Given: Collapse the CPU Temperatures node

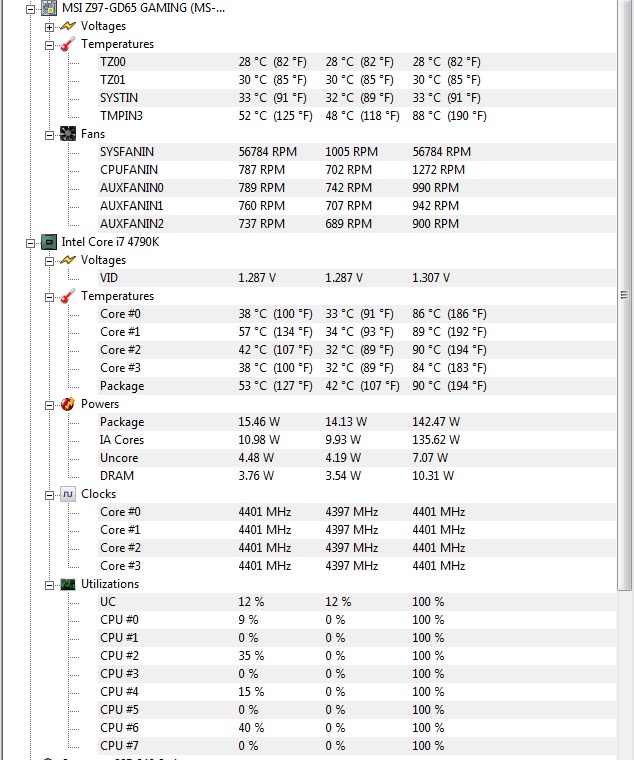Looking at the screenshot, I should (x=49, y=297).
